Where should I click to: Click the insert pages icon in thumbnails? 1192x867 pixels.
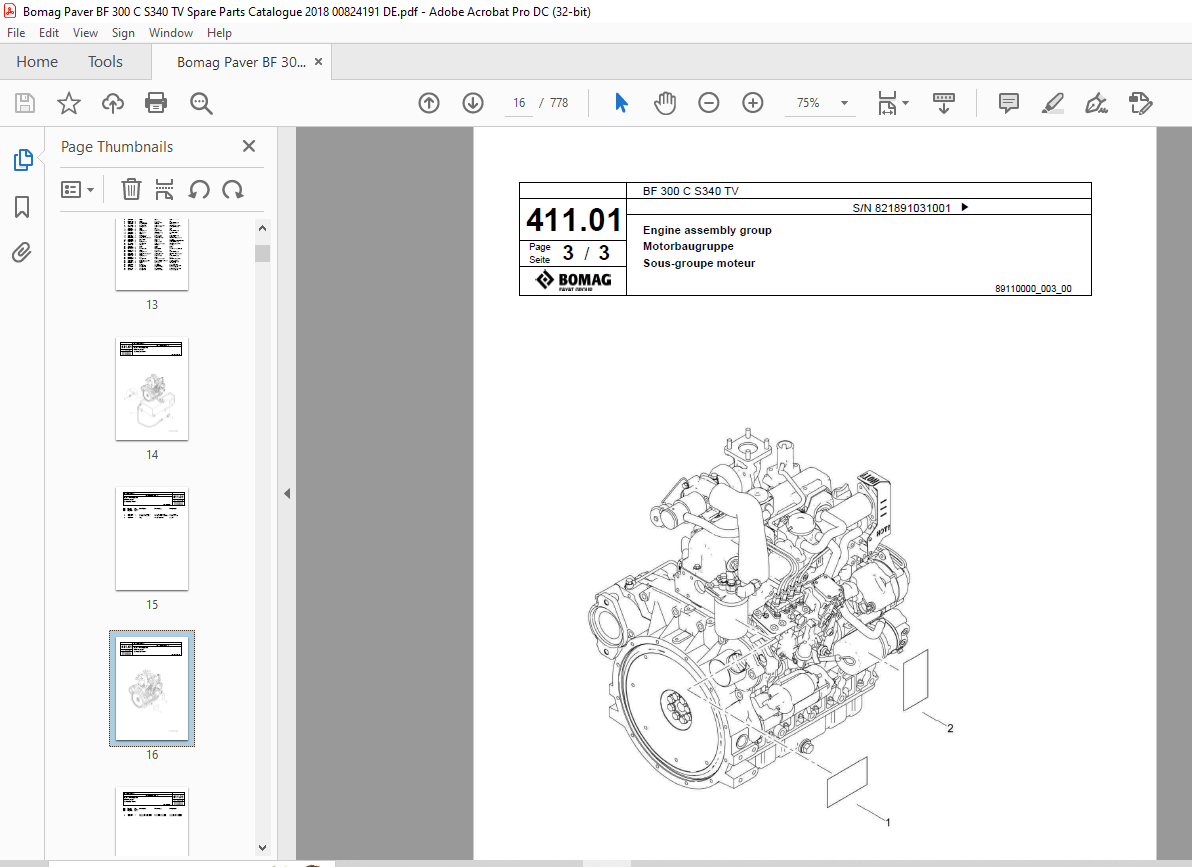coord(164,189)
